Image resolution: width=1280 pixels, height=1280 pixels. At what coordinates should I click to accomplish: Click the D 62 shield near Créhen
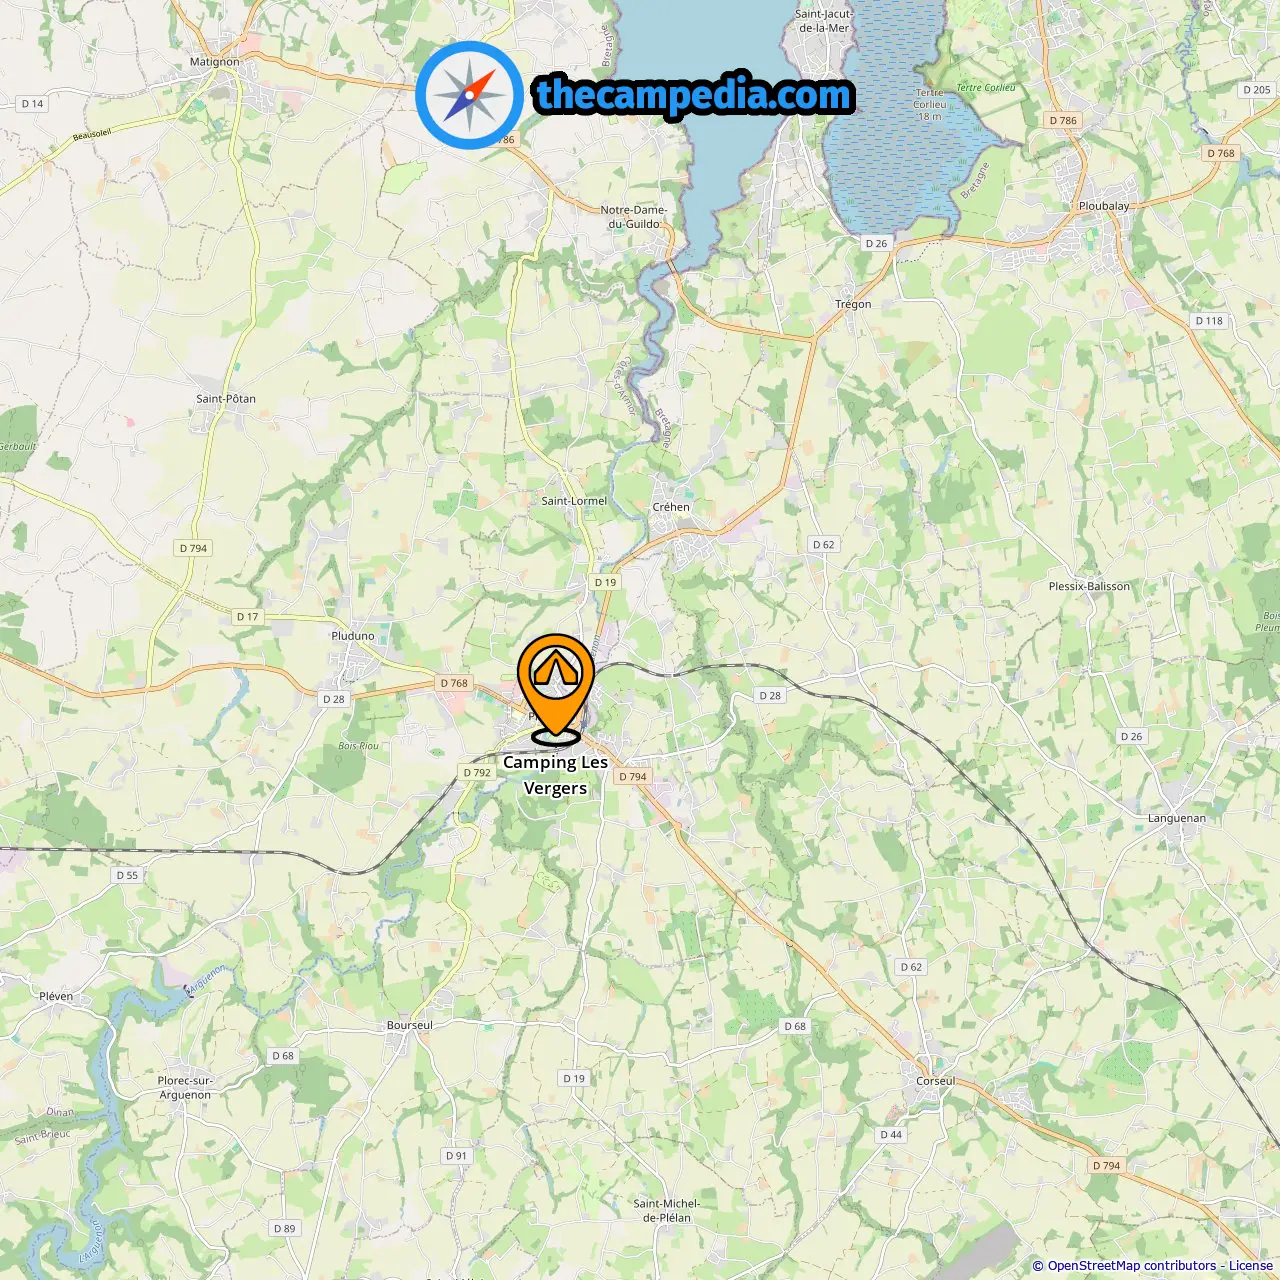click(823, 544)
